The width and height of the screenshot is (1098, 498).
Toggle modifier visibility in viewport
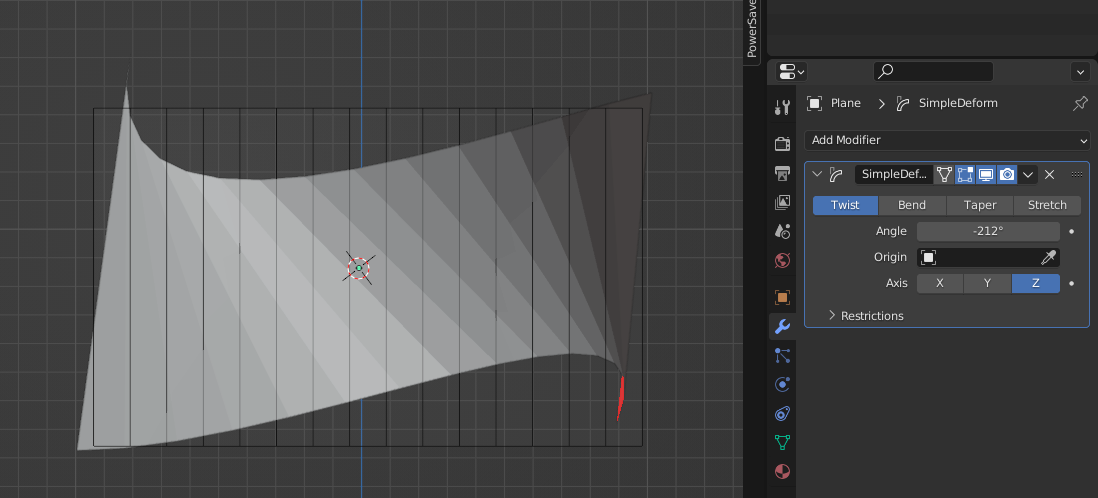(986, 174)
